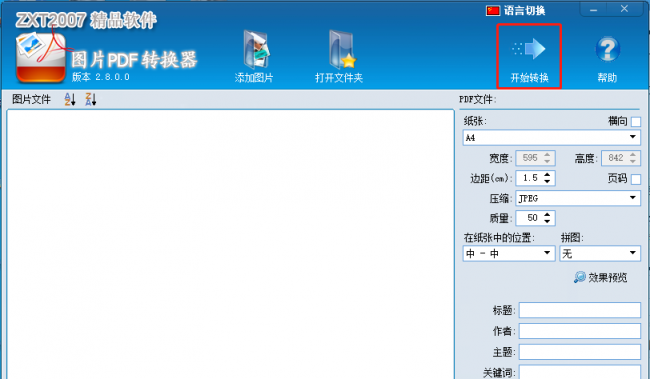The width and height of the screenshot is (650, 379).
Task: Click the 效果预览 magnifier preview icon
Action: (580, 277)
